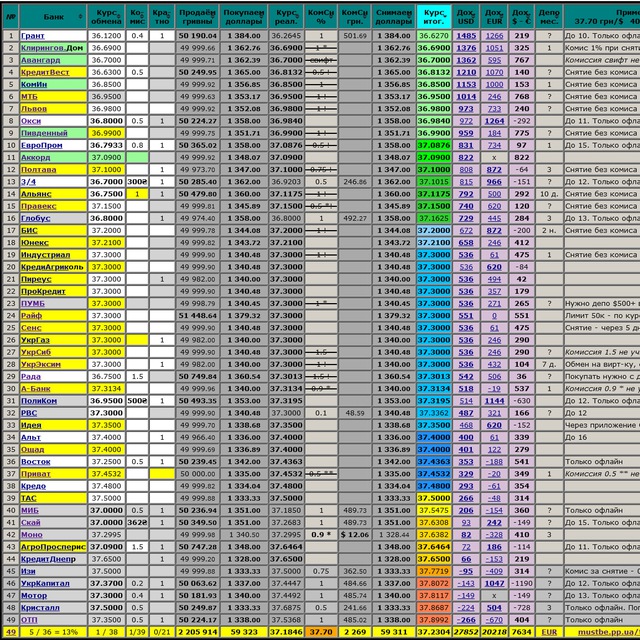This screenshot has height=640, width=640.
Task: Open Грант's 1485 USD income link
Action: [466, 36]
